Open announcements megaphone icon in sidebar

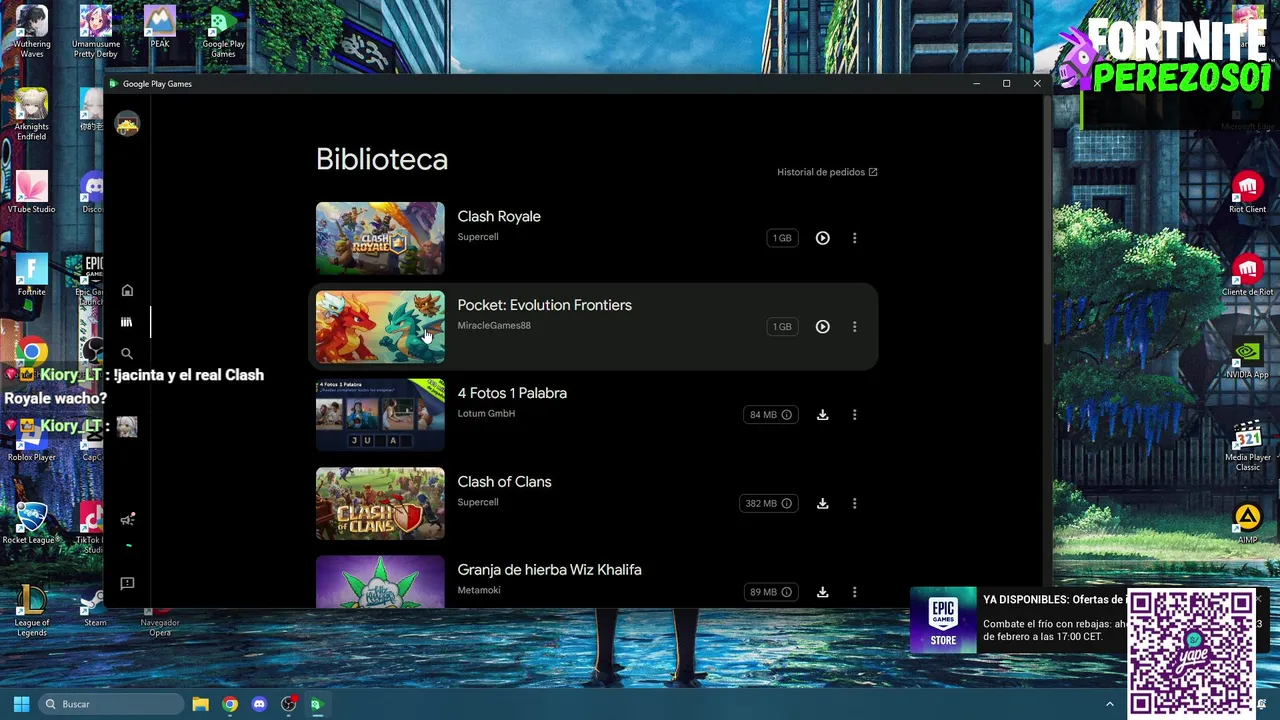point(127,520)
